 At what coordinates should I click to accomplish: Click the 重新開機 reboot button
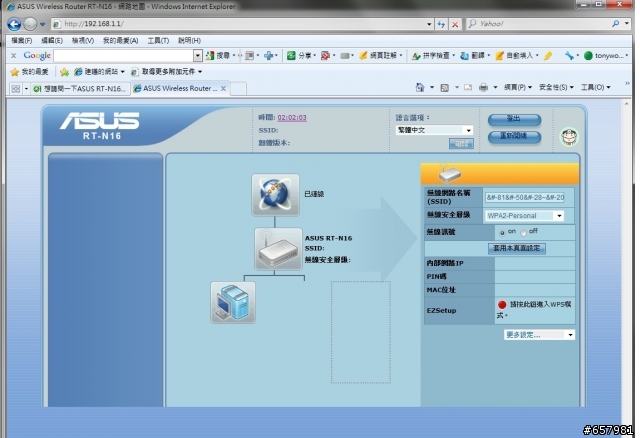pyautogui.click(x=514, y=137)
